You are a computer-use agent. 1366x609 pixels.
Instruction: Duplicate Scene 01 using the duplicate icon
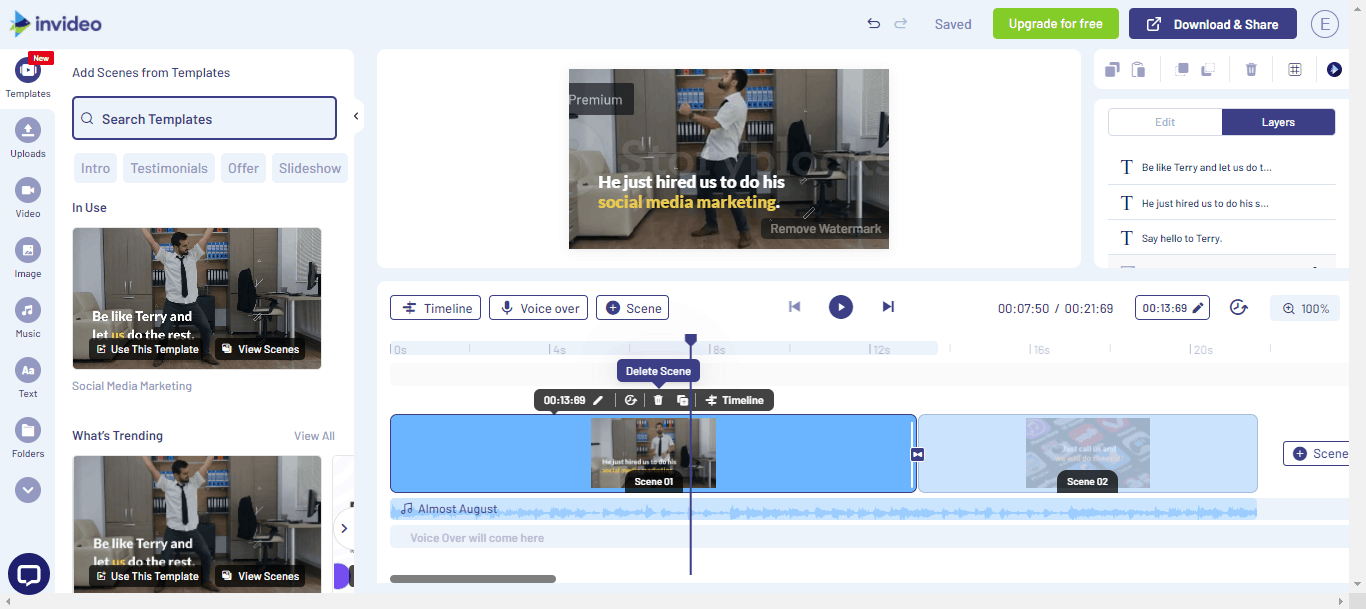681,399
